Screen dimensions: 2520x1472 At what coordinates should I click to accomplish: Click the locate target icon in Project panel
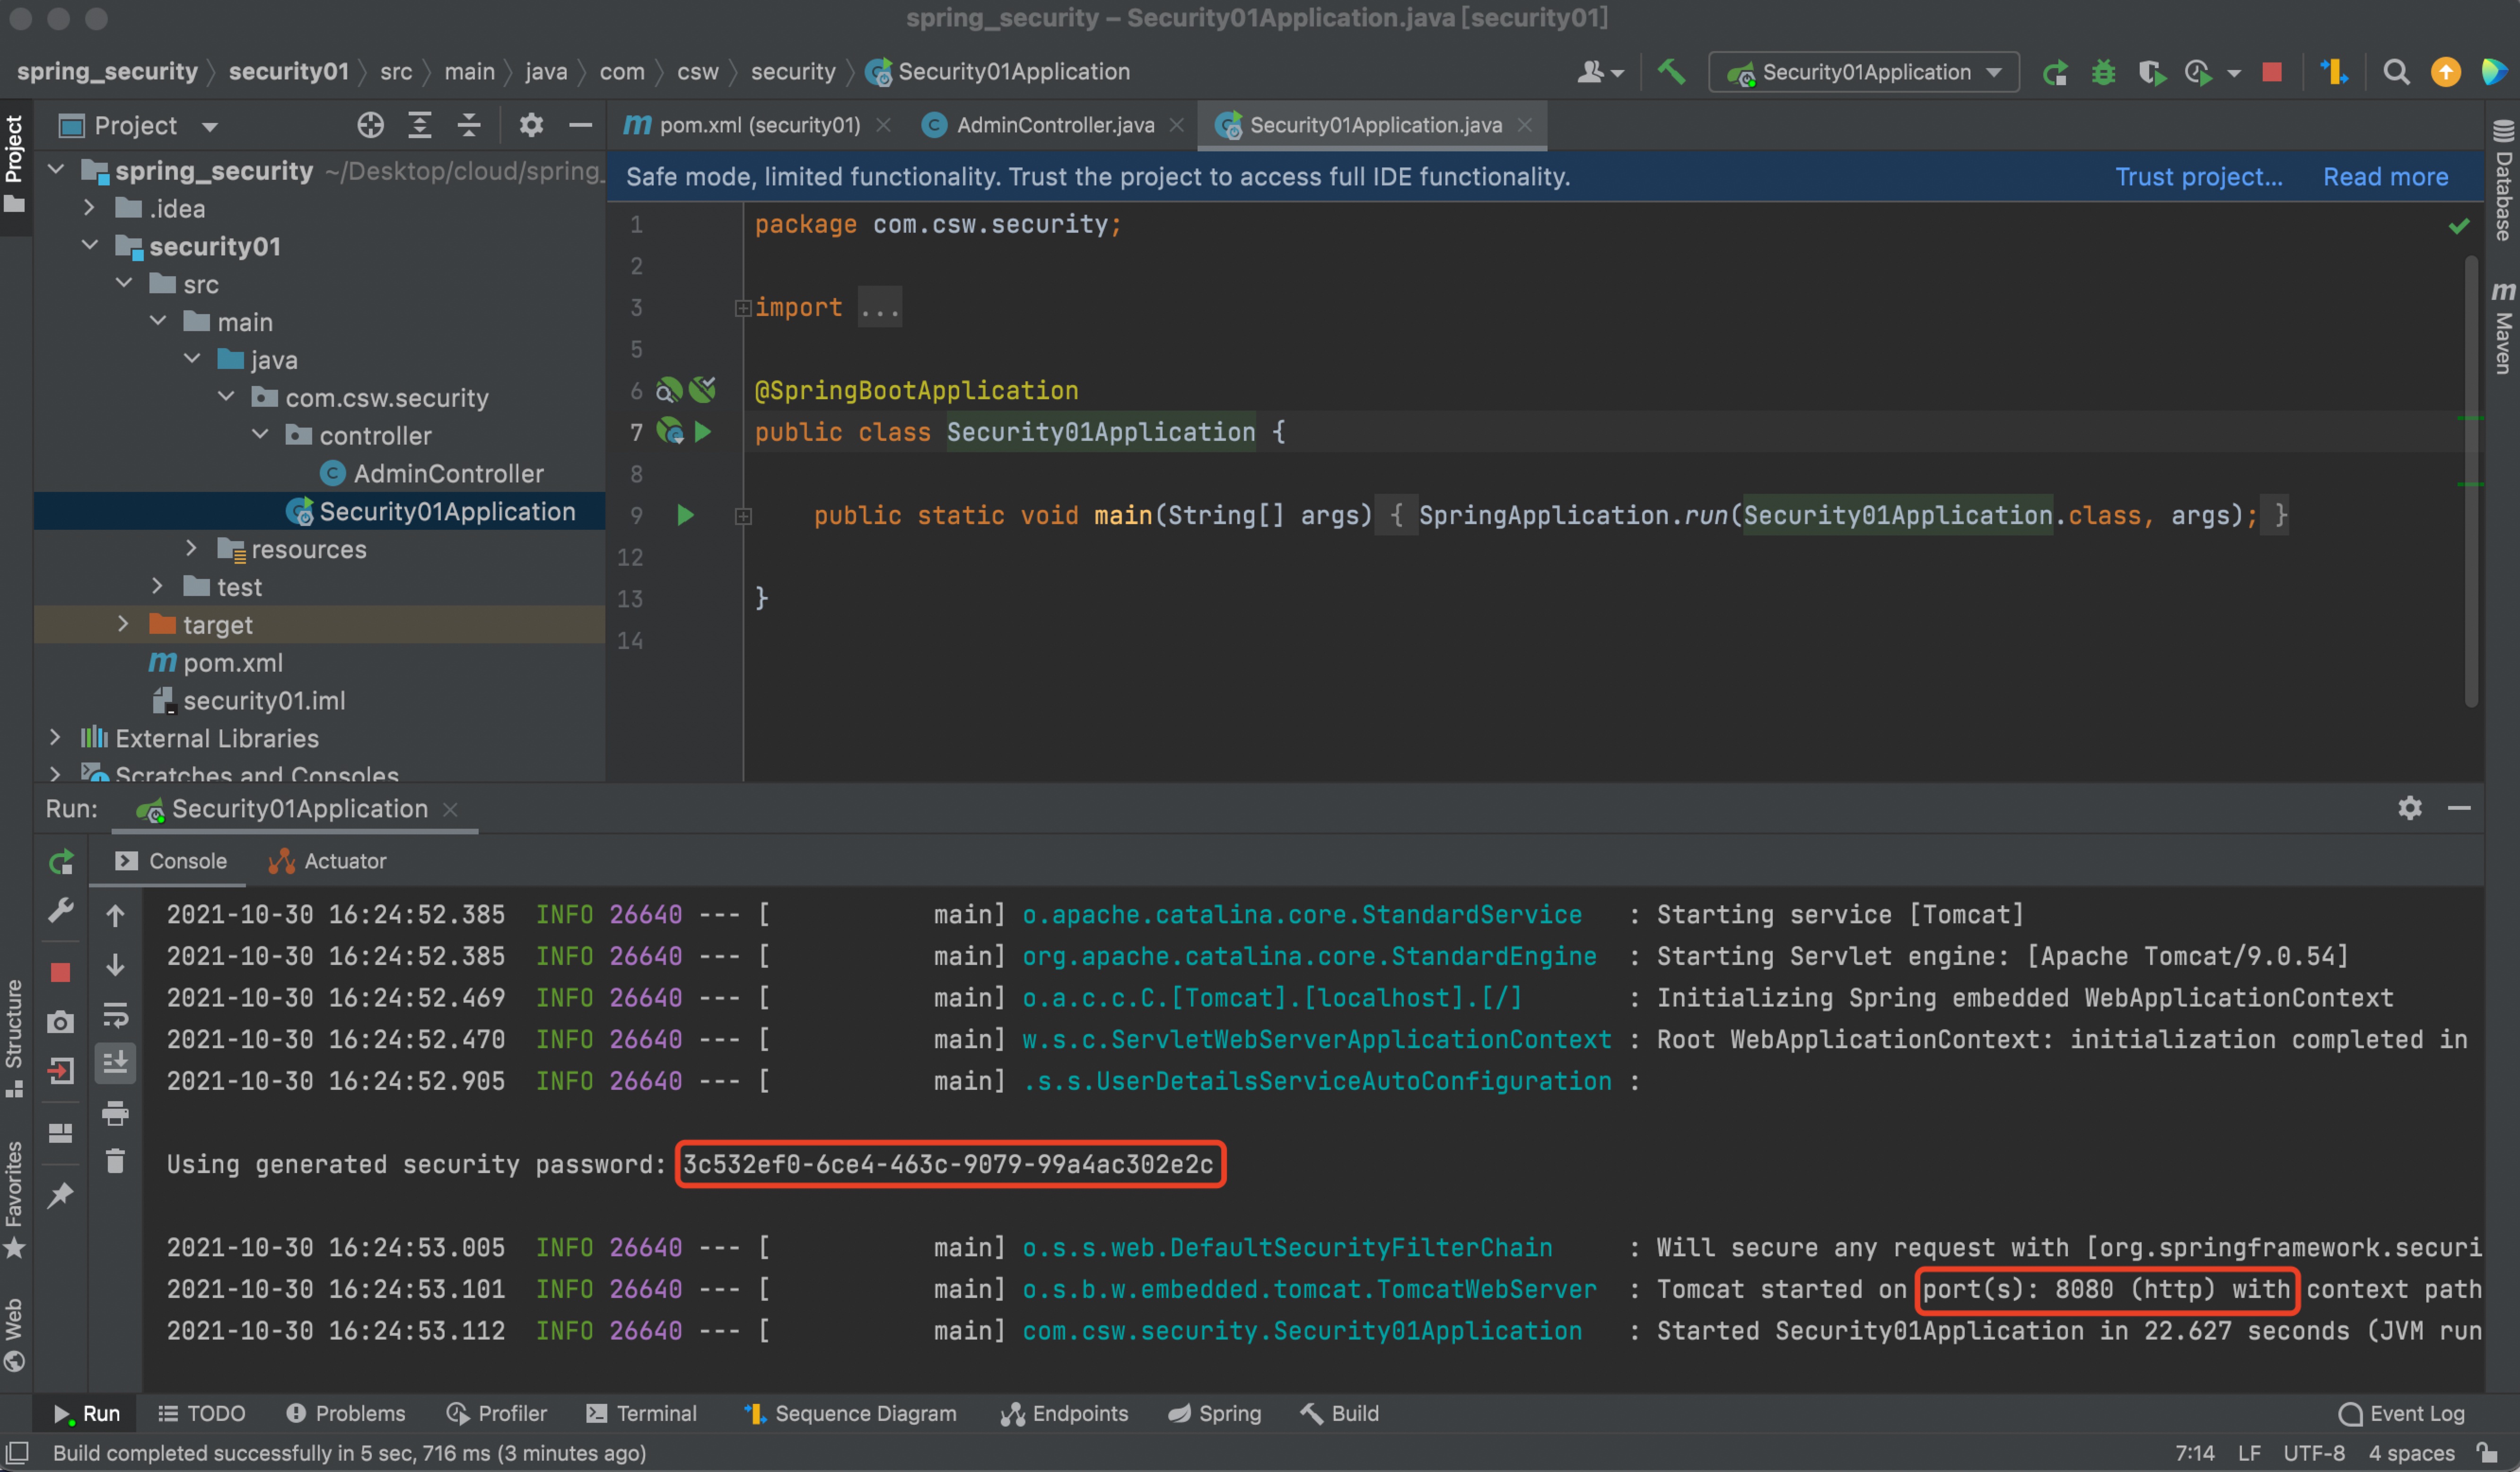click(x=370, y=125)
